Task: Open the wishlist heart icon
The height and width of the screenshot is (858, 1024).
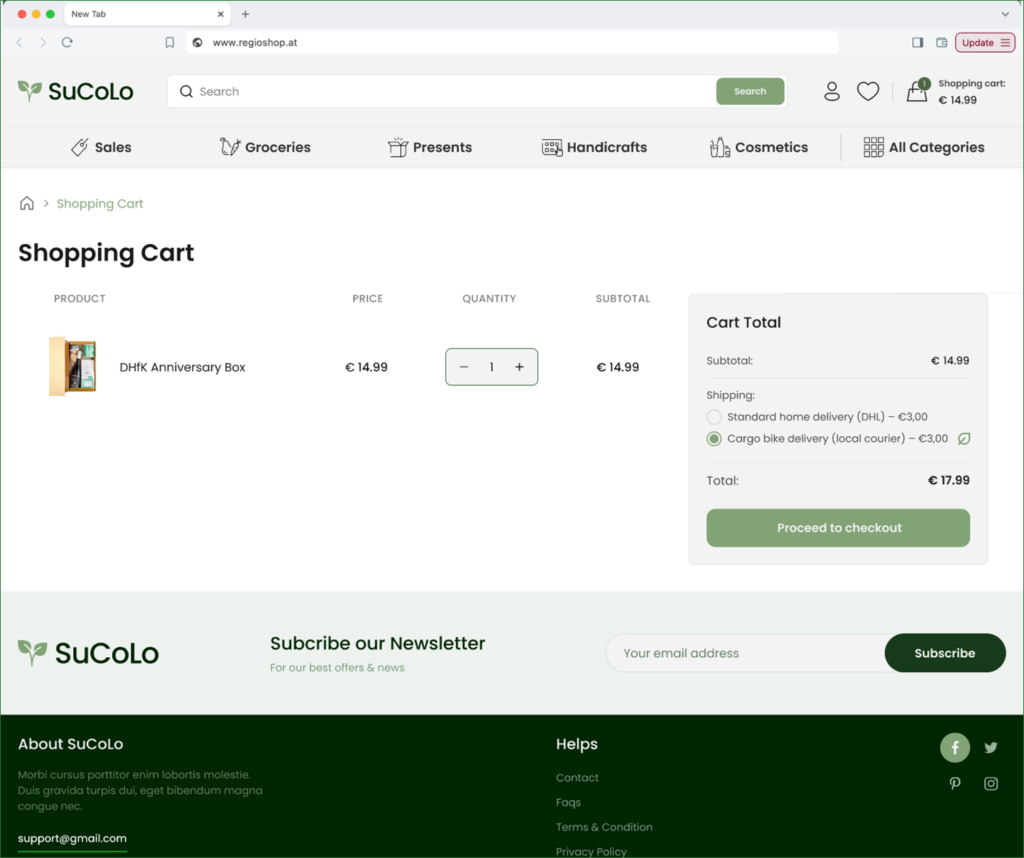Action: [x=868, y=91]
